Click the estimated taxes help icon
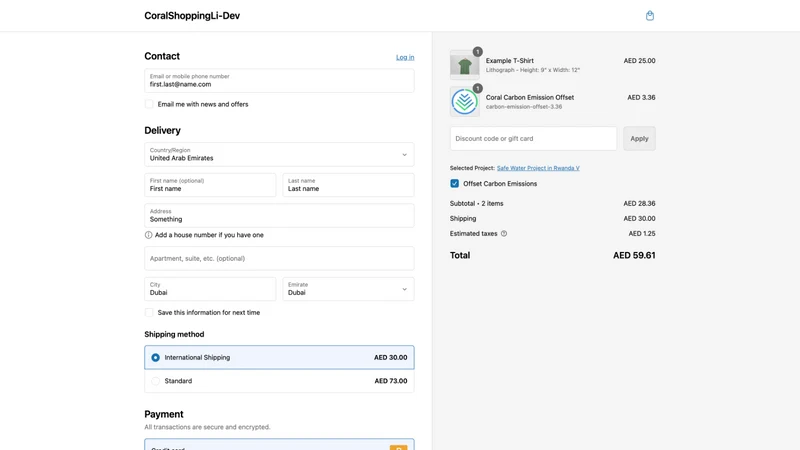800x450 pixels. tap(504, 234)
